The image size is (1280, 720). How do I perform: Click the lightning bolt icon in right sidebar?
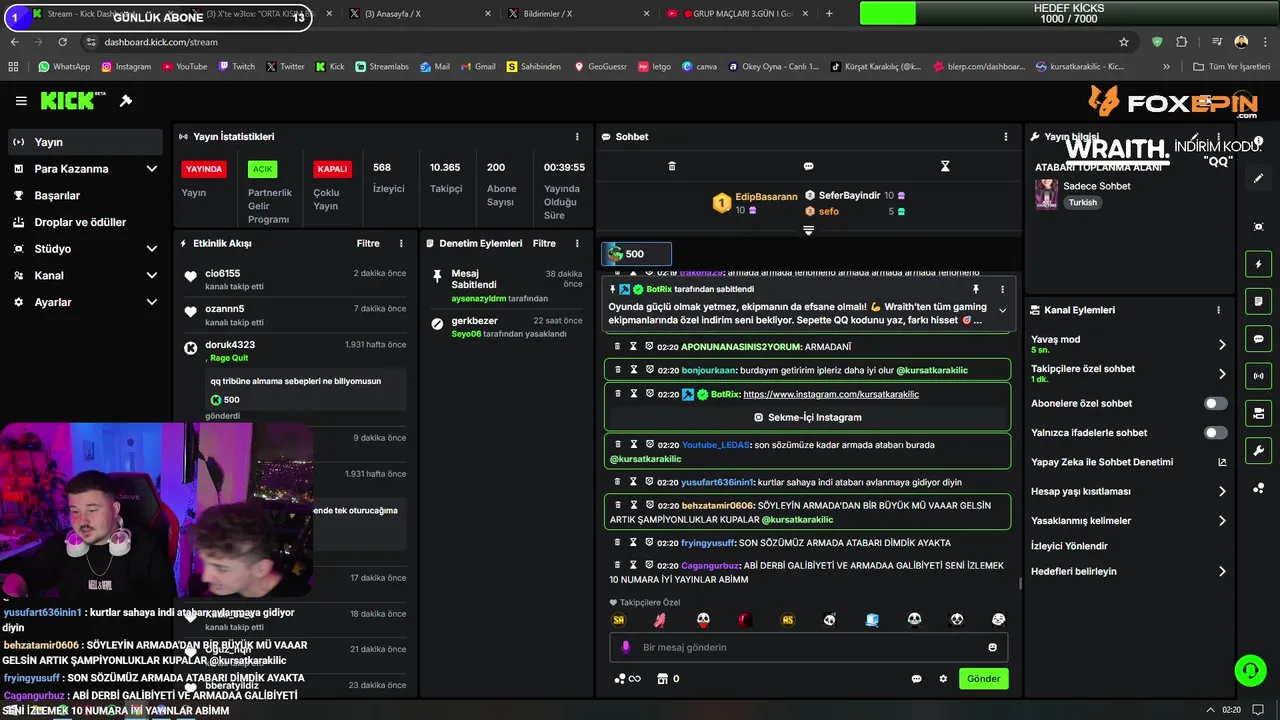coord(1259,264)
